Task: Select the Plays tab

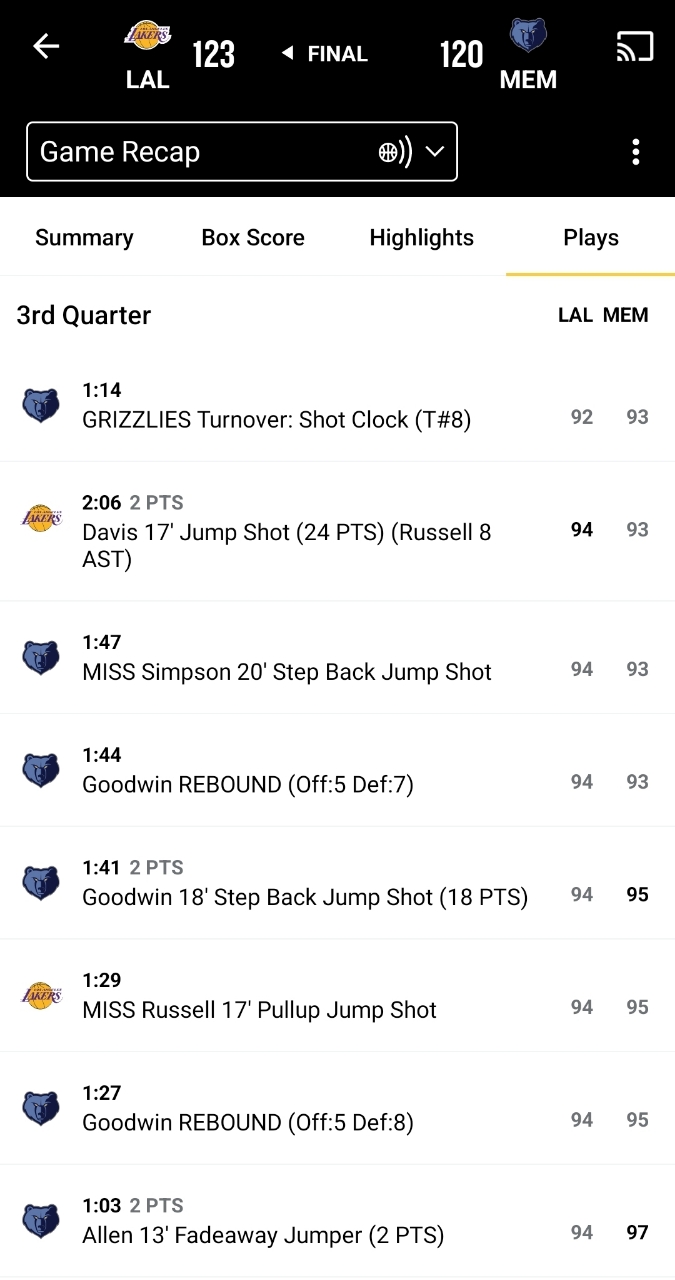Action: click(591, 238)
